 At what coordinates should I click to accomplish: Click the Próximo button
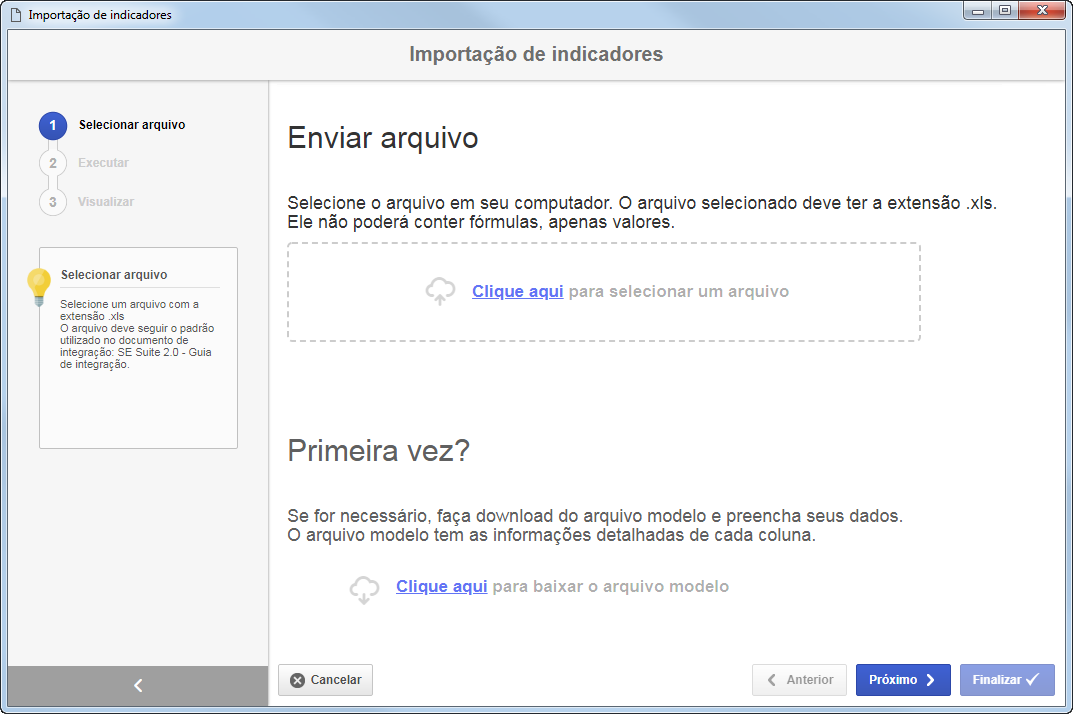(x=903, y=680)
